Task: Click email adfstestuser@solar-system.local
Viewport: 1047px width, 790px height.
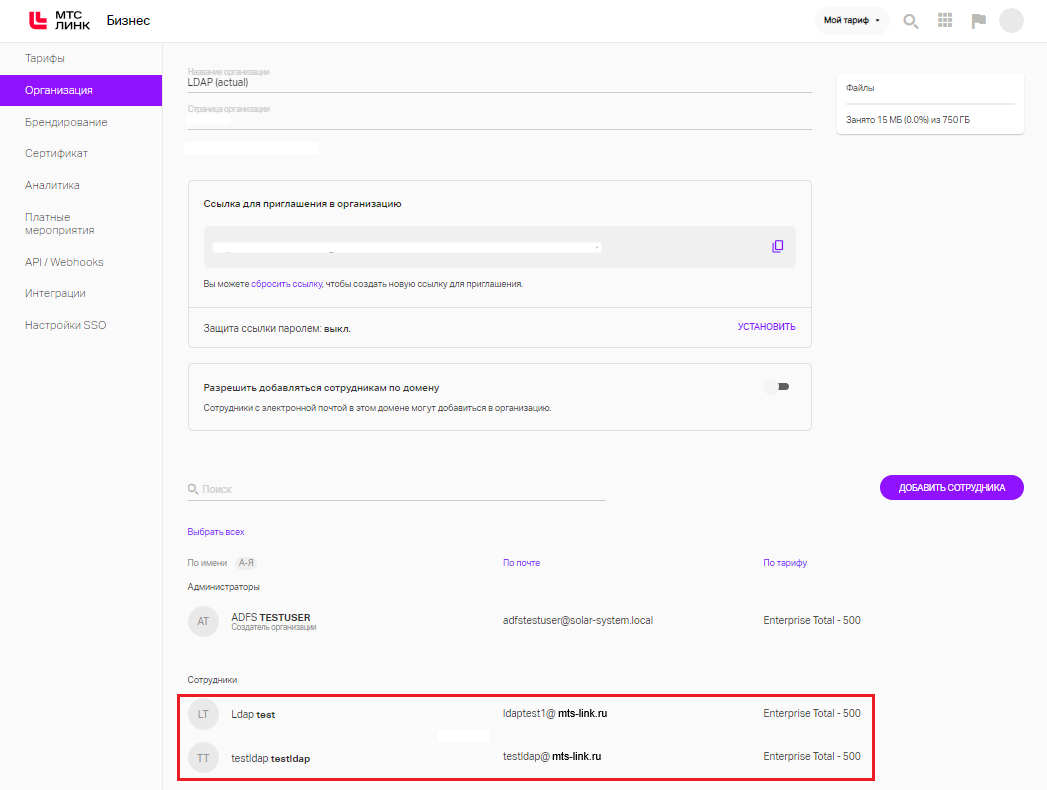Action: tap(578, 620)
